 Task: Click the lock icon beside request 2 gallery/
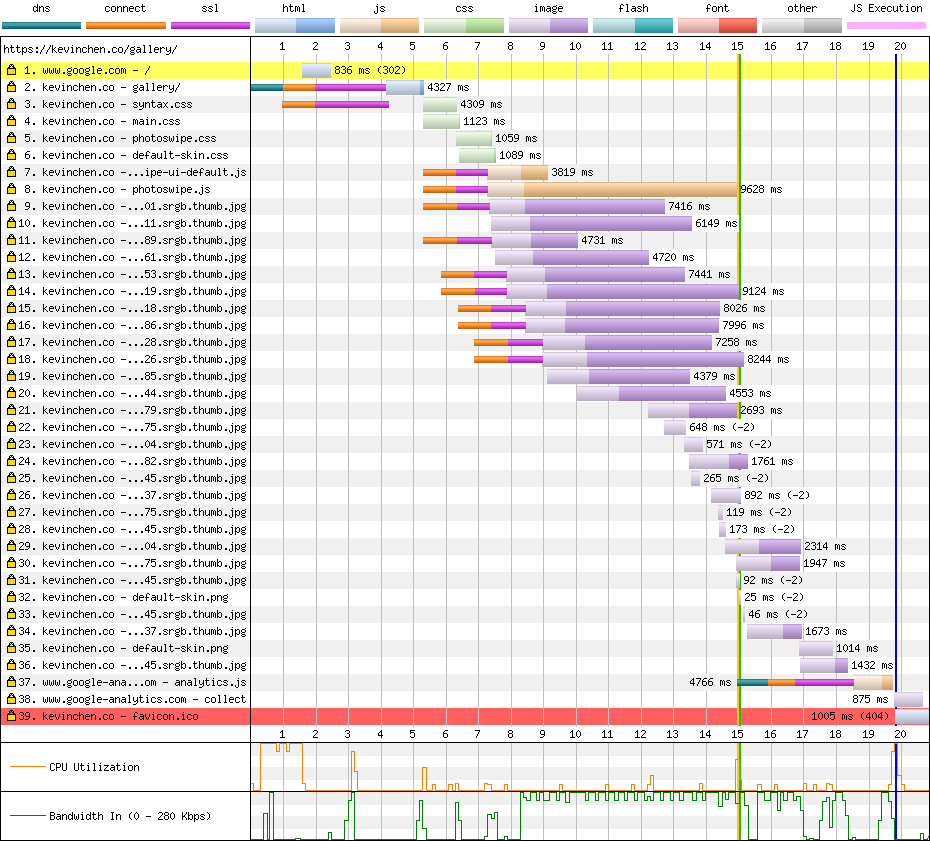(x=12, y=88)
